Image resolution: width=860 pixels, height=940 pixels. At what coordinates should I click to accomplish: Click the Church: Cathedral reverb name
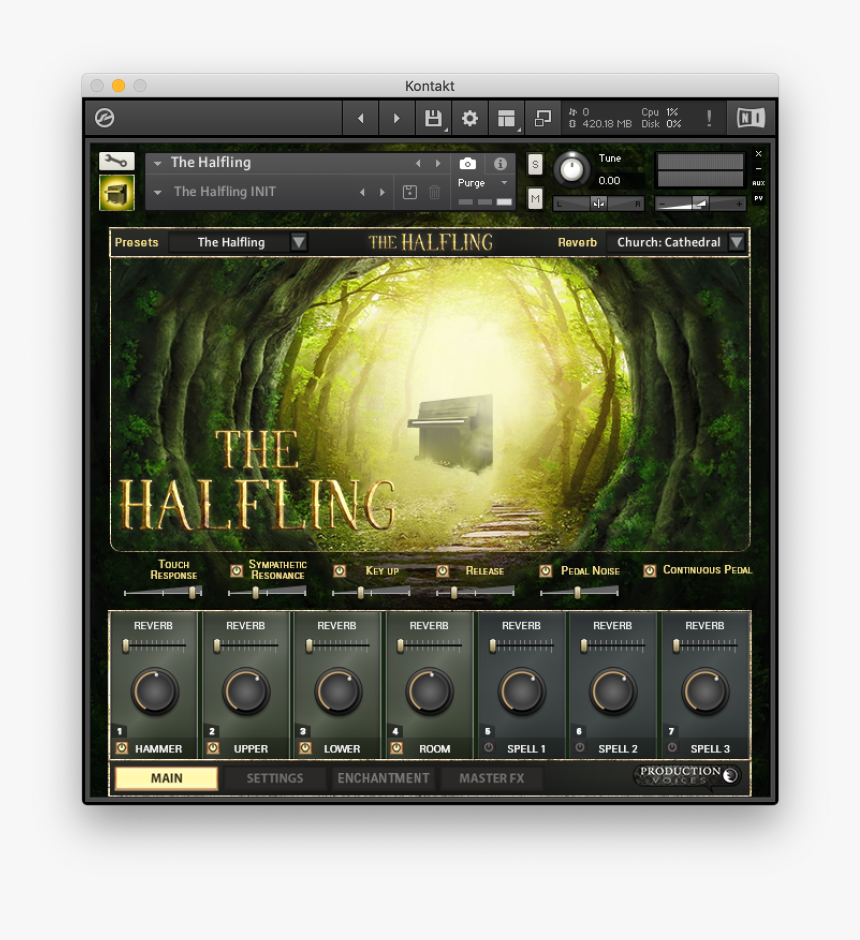pyautogui.click(x=669, y=242)
